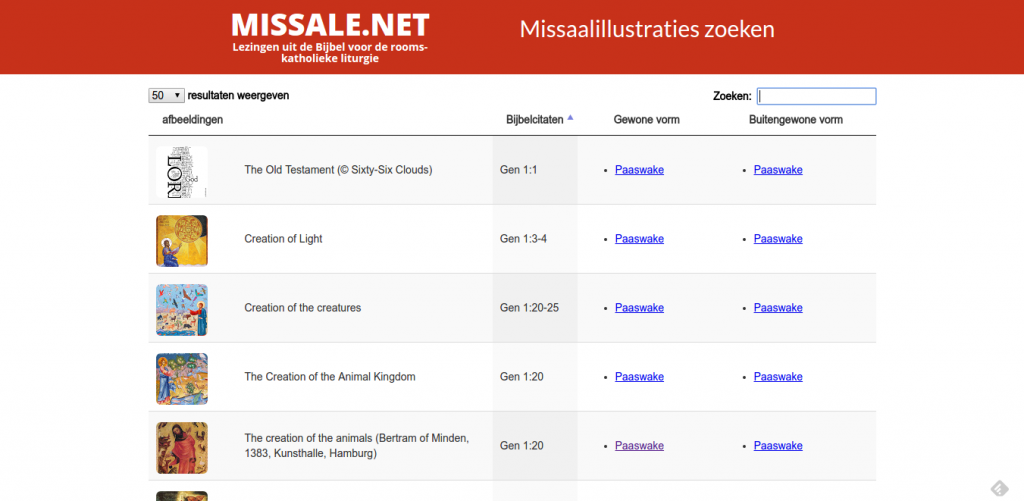This screenshot has height=501, width=1024.
Task: Sort by the Gewone vorm column header
Action: (x=647, y=120)
